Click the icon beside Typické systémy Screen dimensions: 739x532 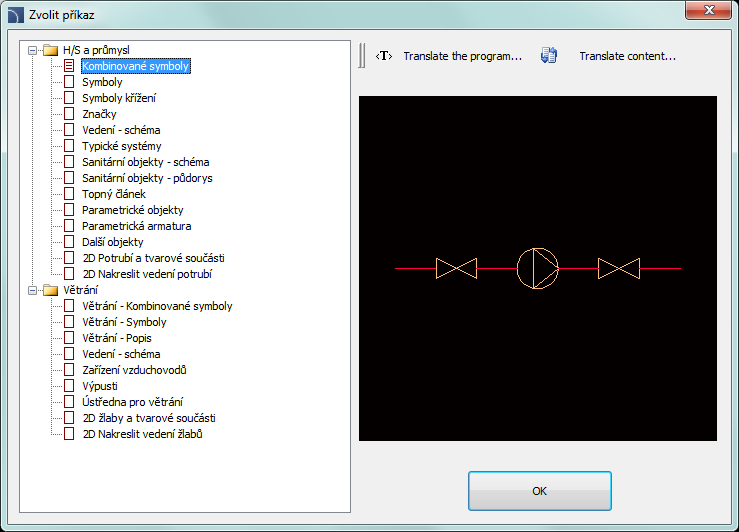69,146
